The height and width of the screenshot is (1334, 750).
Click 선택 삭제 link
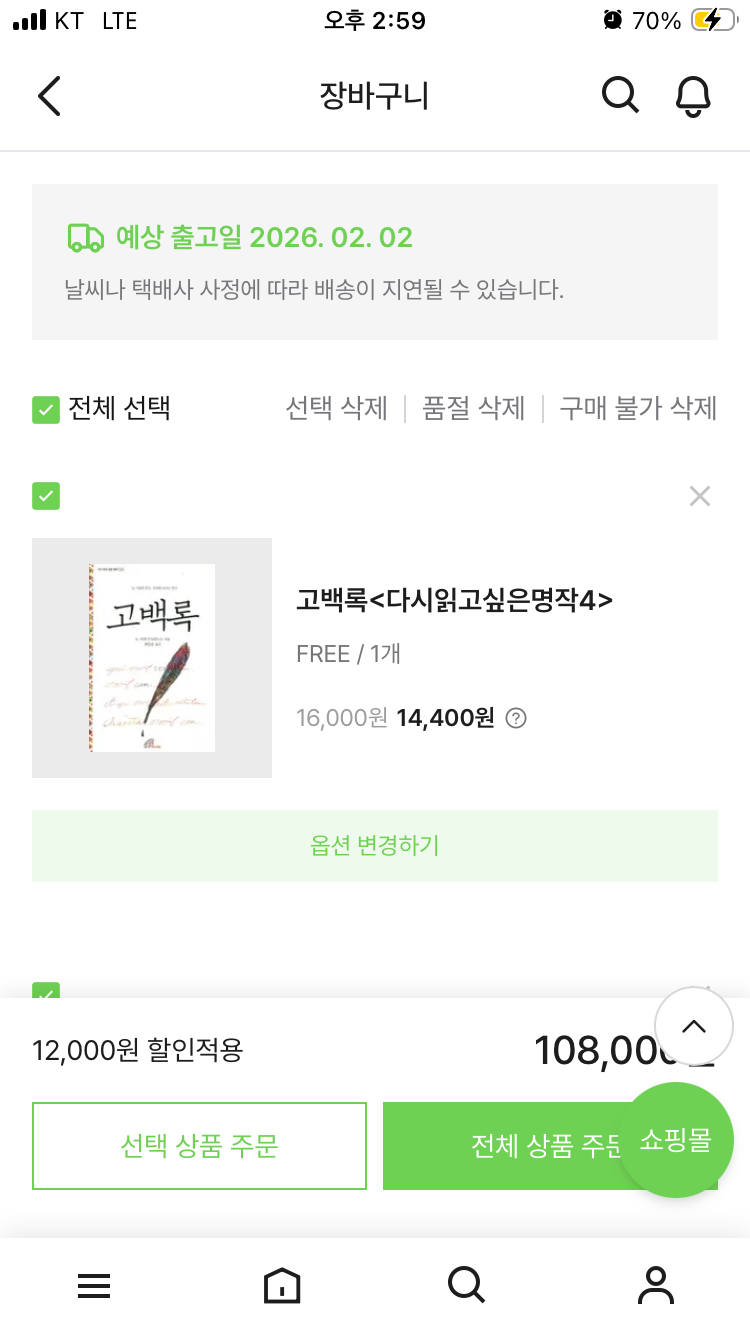(336, 409)
